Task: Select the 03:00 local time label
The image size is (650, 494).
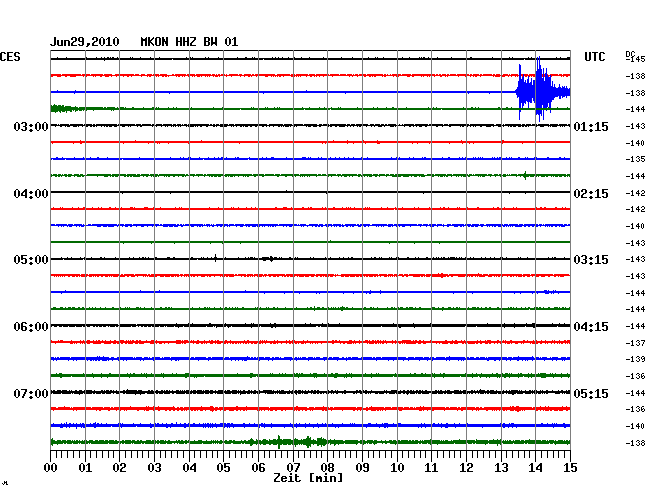Action: [x=31, y=126]
